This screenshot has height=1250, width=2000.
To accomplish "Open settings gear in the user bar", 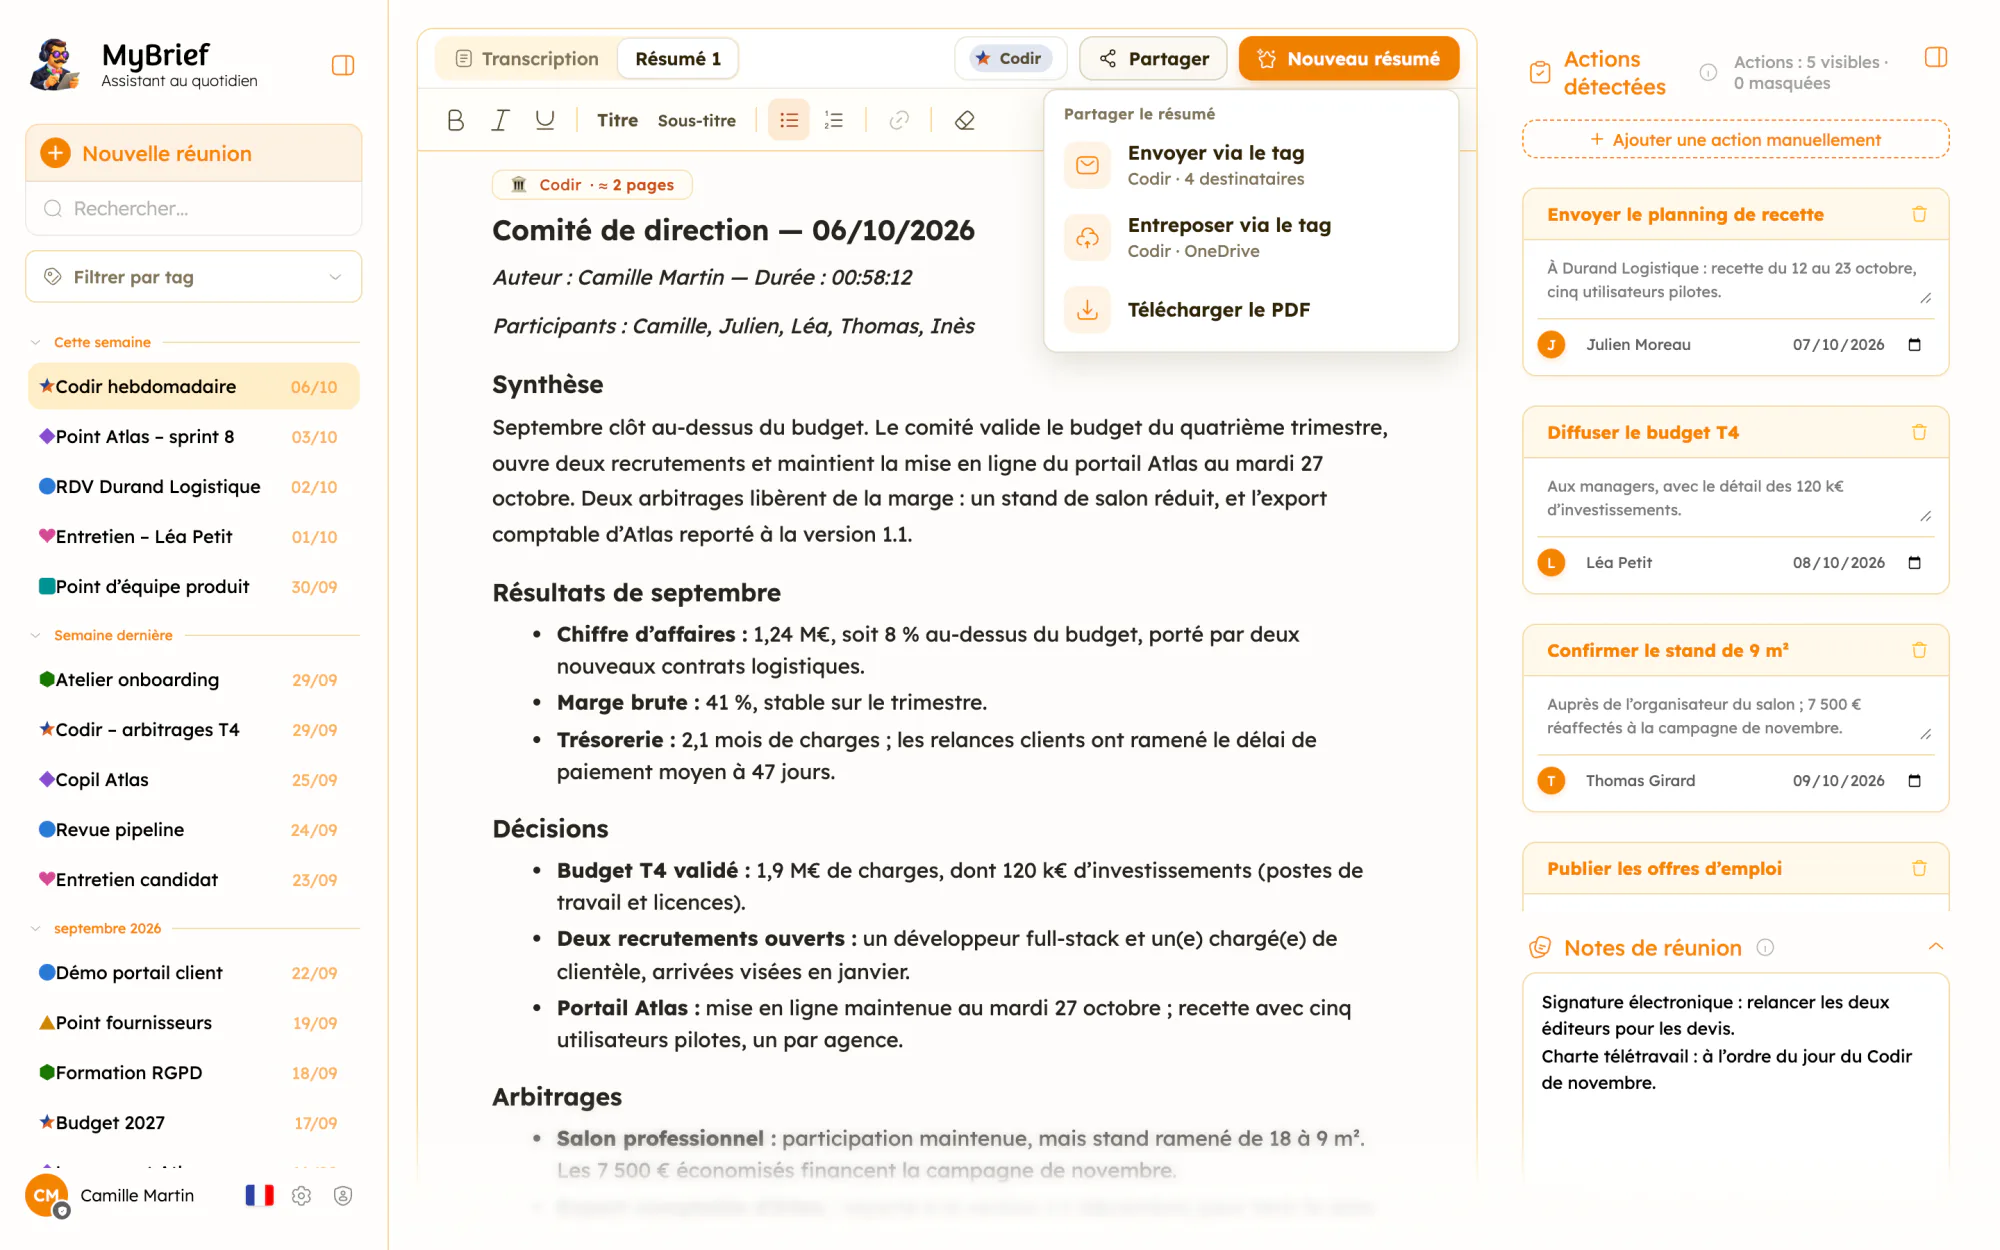I will coord(301,1196).
